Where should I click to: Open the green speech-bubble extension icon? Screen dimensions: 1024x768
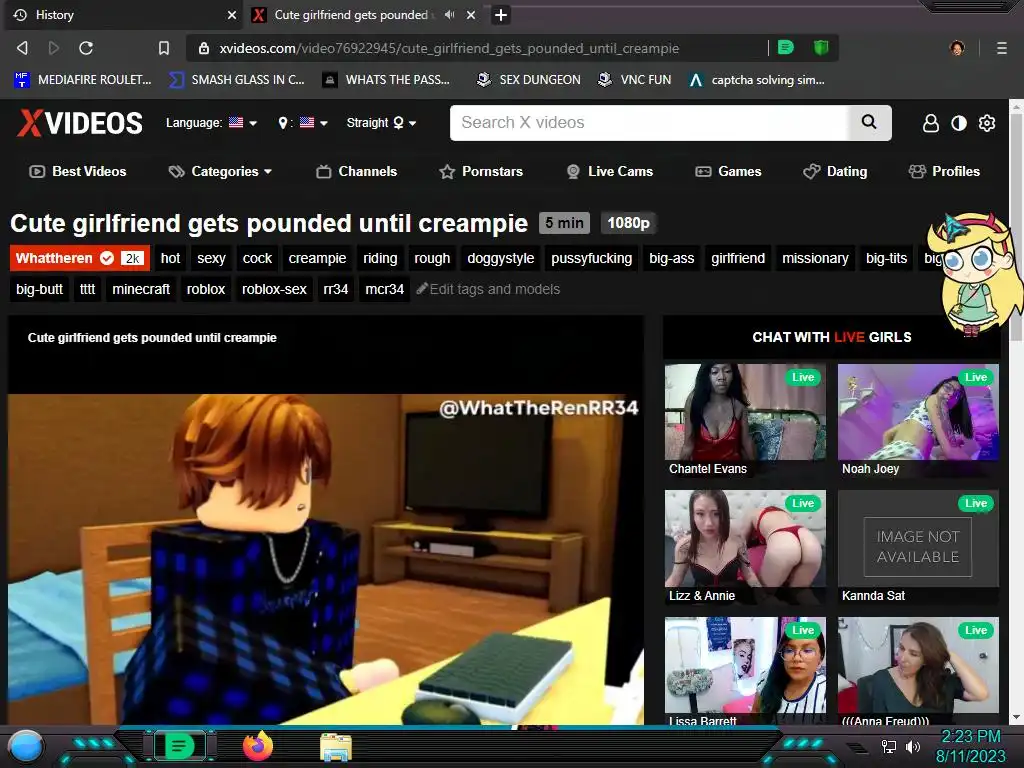coord(786,47)
